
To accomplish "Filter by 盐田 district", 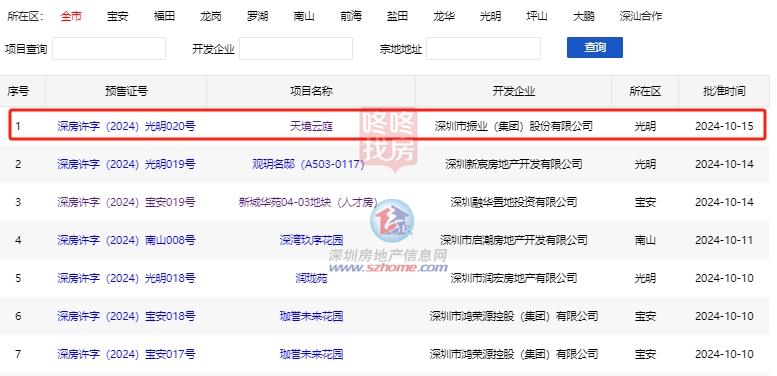I will 397,16.
